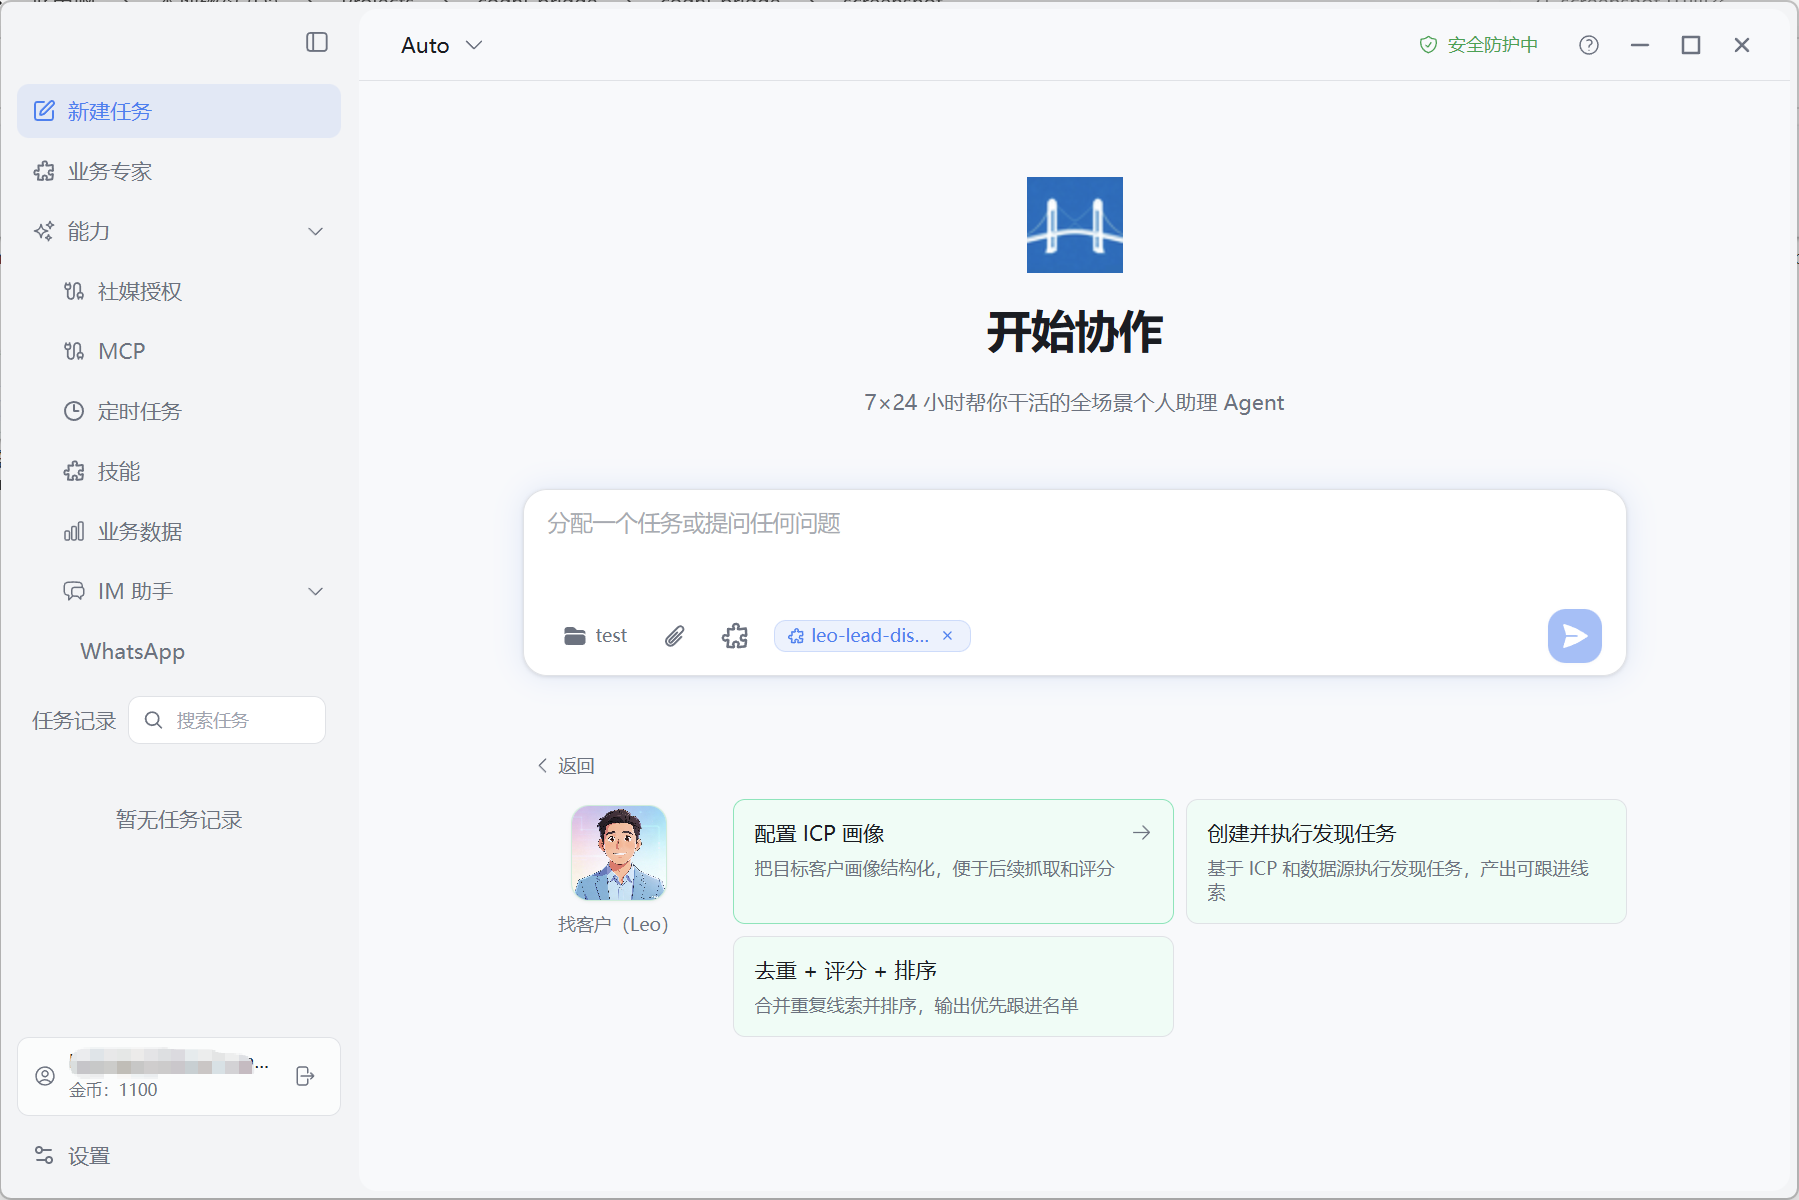This screenshot has height=1200, width=1799.
Task: Remove the leo-lead-dis... skill tag
Action: click(x=947, y=636)
